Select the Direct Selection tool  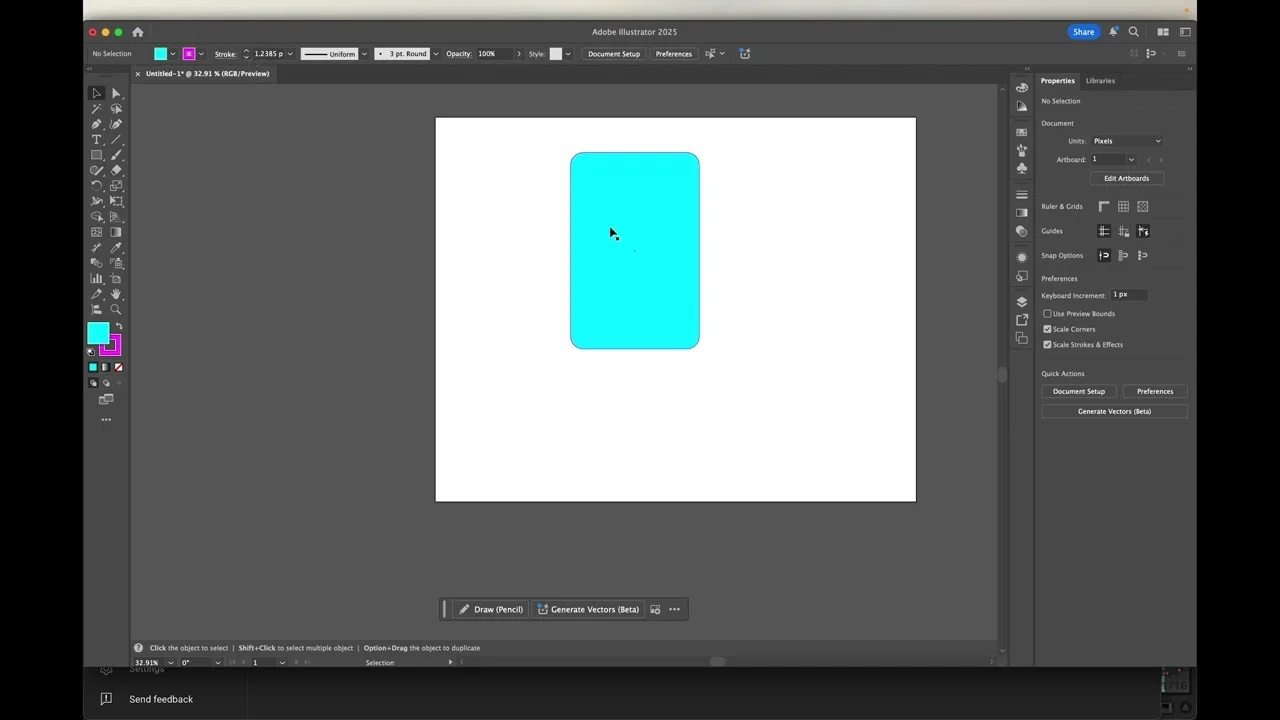[x=116, y=93]
